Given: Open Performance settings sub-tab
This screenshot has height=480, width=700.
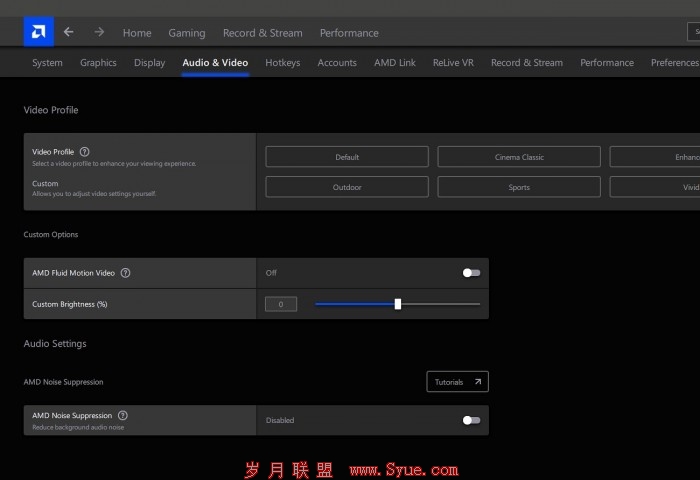Looking at the screenshot, I should point(607,63).
